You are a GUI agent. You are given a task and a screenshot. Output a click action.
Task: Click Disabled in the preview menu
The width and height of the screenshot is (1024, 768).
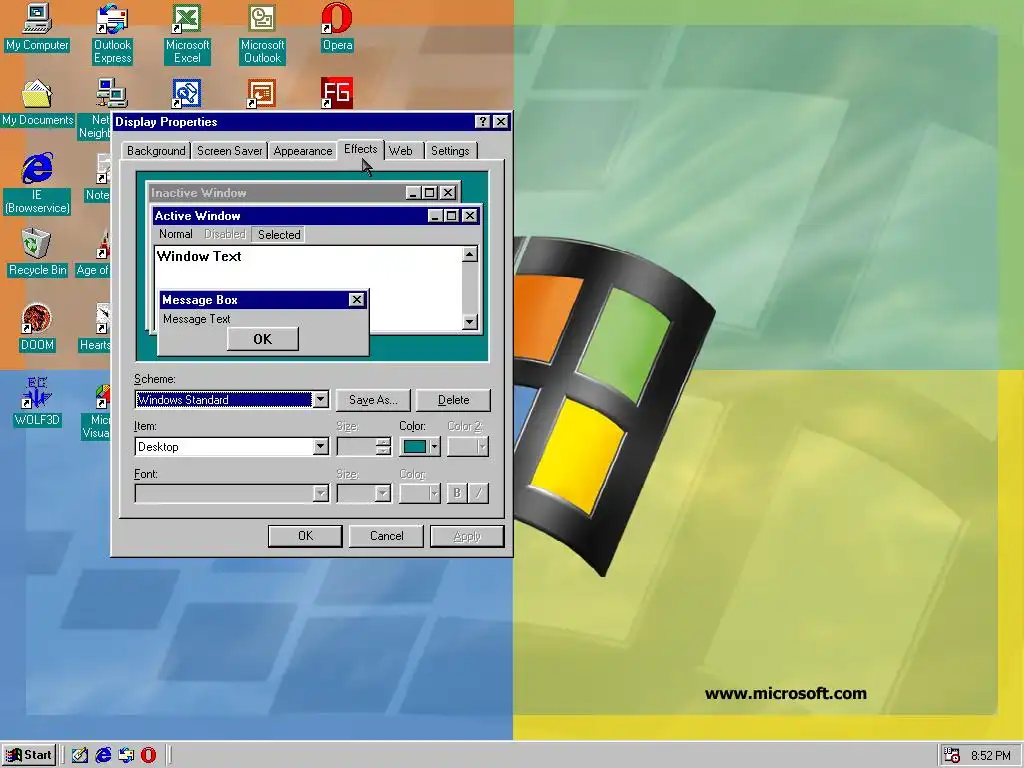pos(225,234)
